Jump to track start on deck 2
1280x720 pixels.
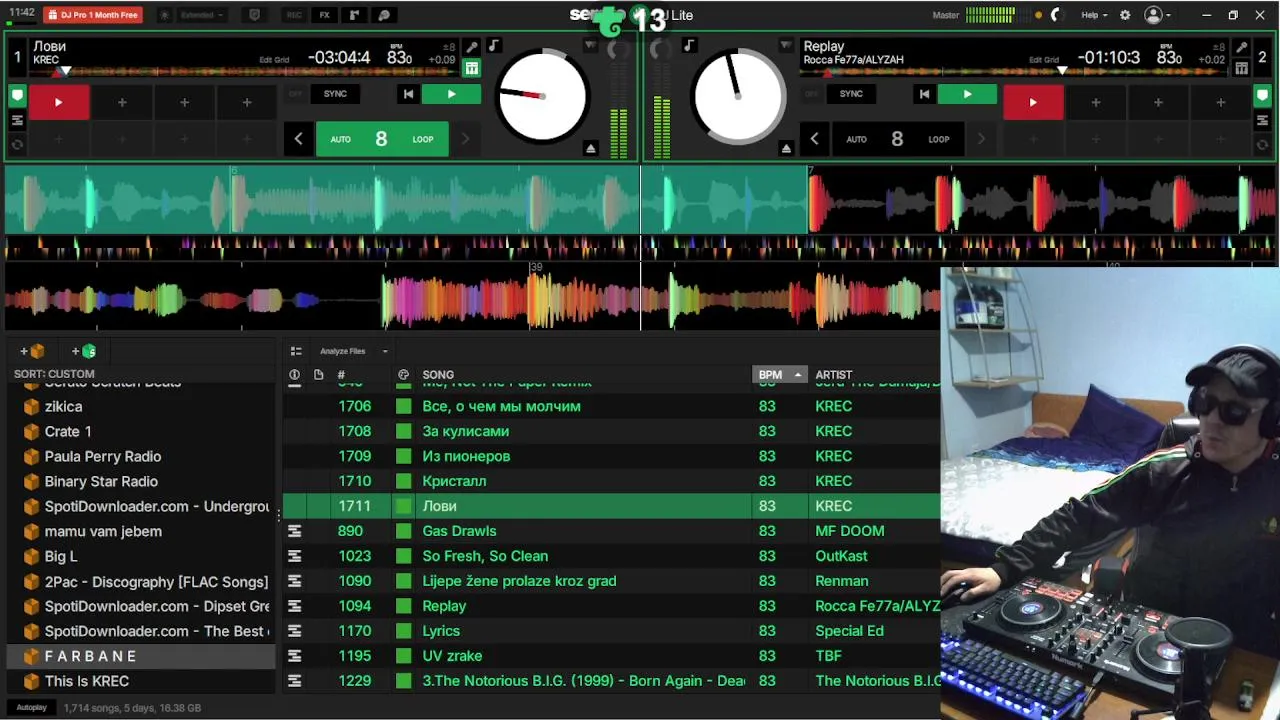pyautogui.click(x=924, y=94)
